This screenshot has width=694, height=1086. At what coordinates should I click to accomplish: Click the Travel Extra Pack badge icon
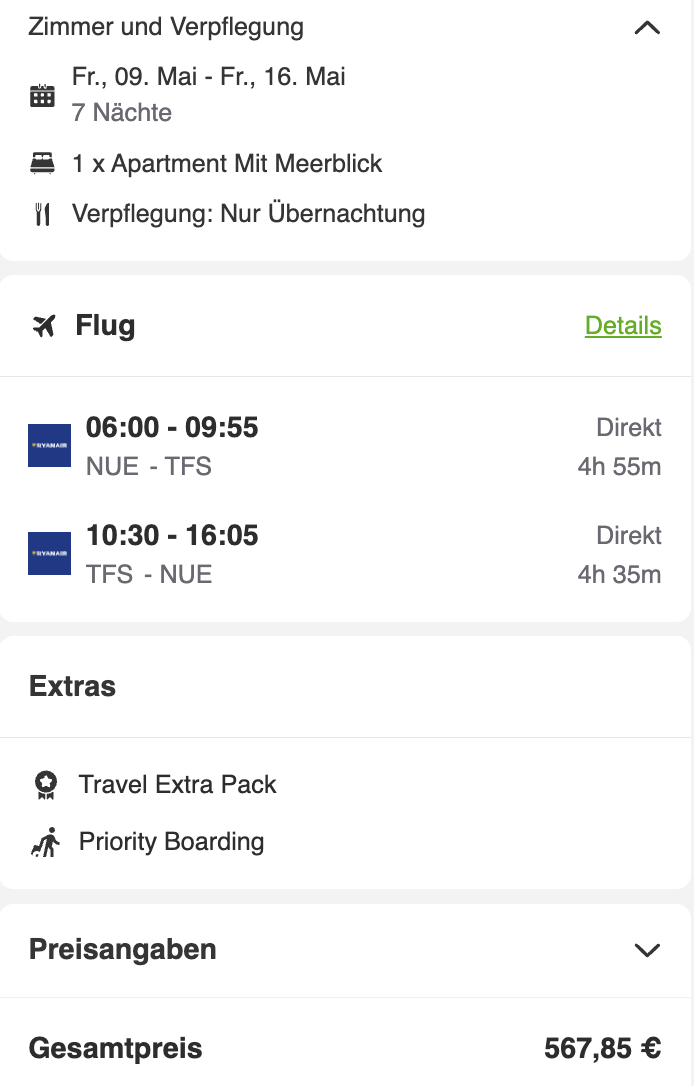[x=46, y=785]
